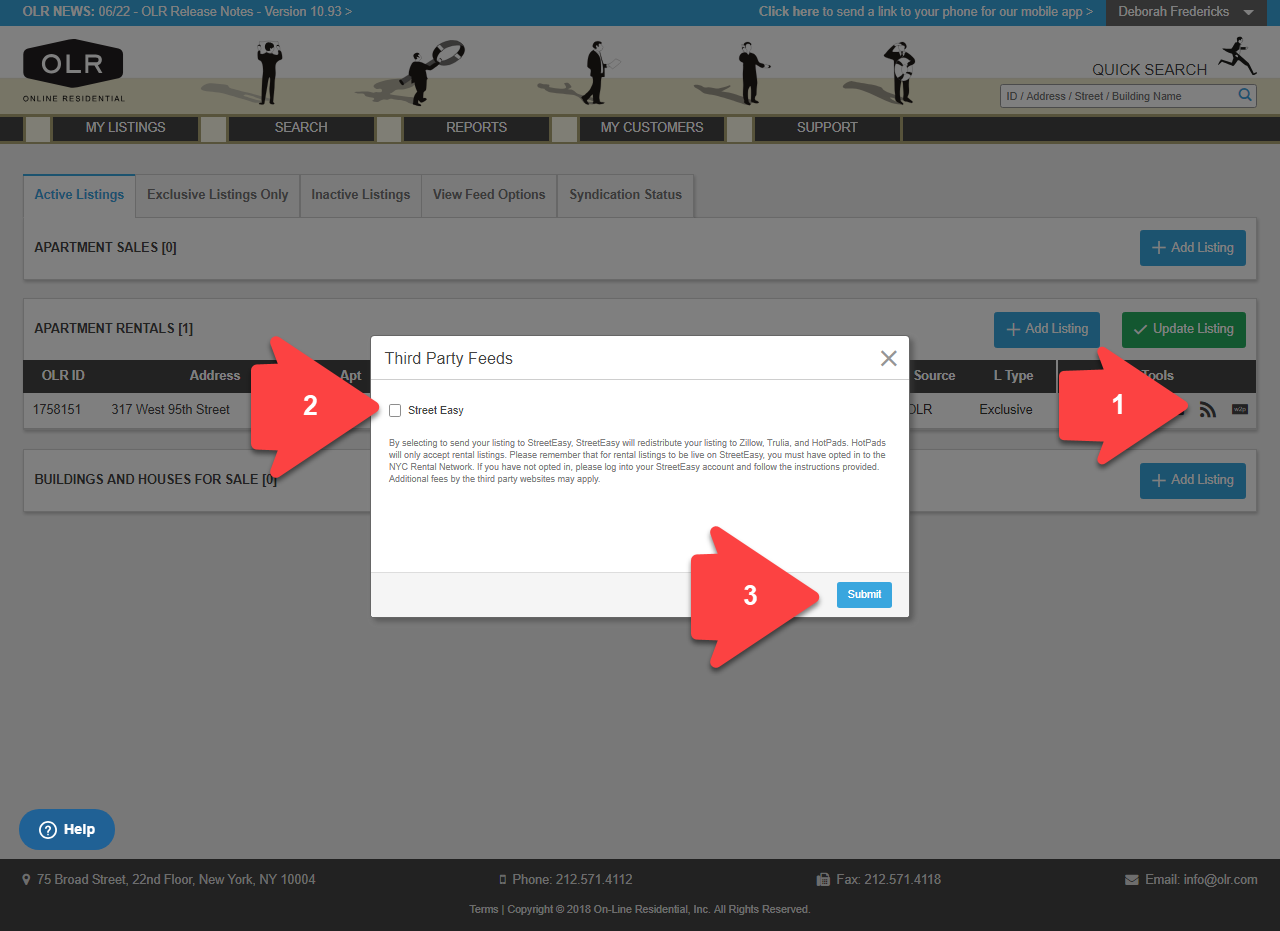
Task: Click the Third Party Feeds dialog title
Action: (x=449, y=358)
